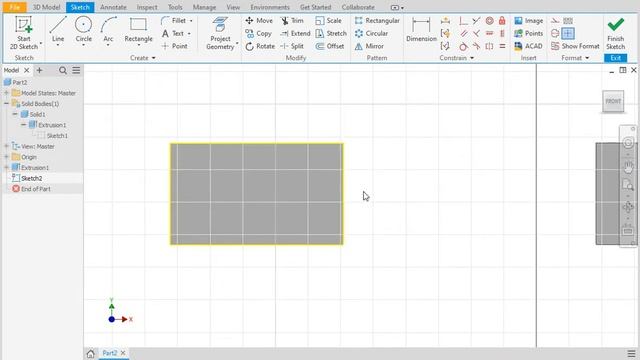Select the Rectangle sketch tool
640x360 pixels.
click(x=138, y=30)
